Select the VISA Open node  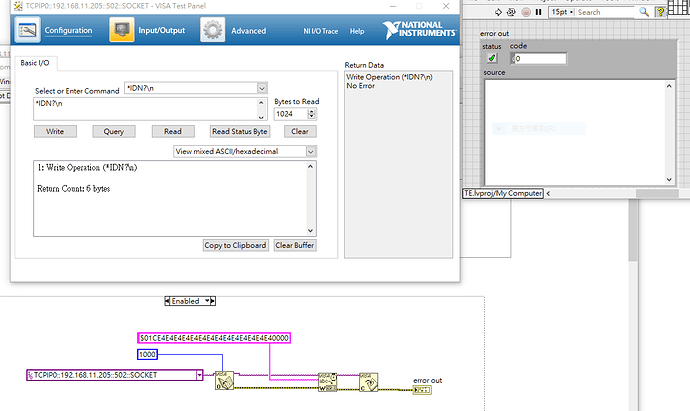(x=224, y=380)
